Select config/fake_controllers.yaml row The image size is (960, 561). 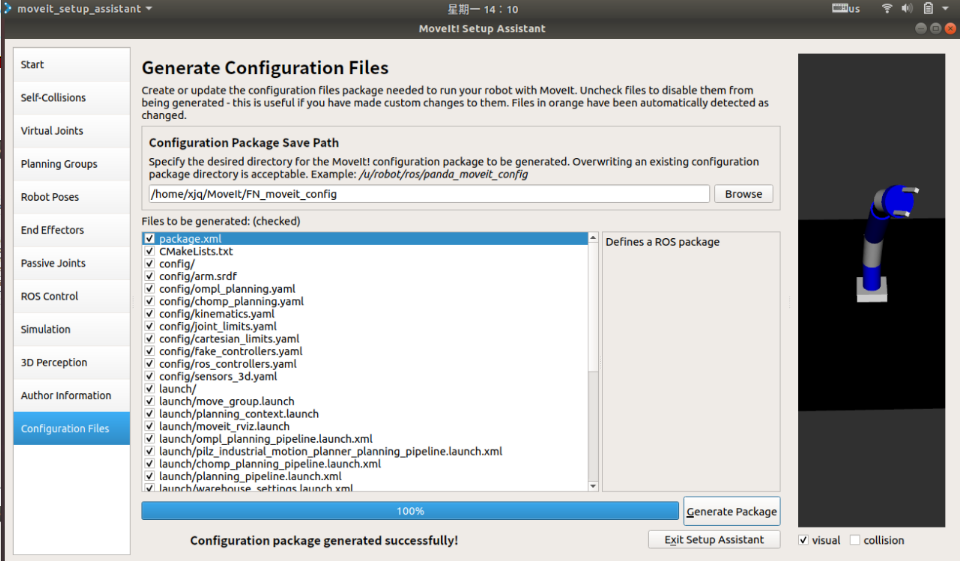pos(365,351)
